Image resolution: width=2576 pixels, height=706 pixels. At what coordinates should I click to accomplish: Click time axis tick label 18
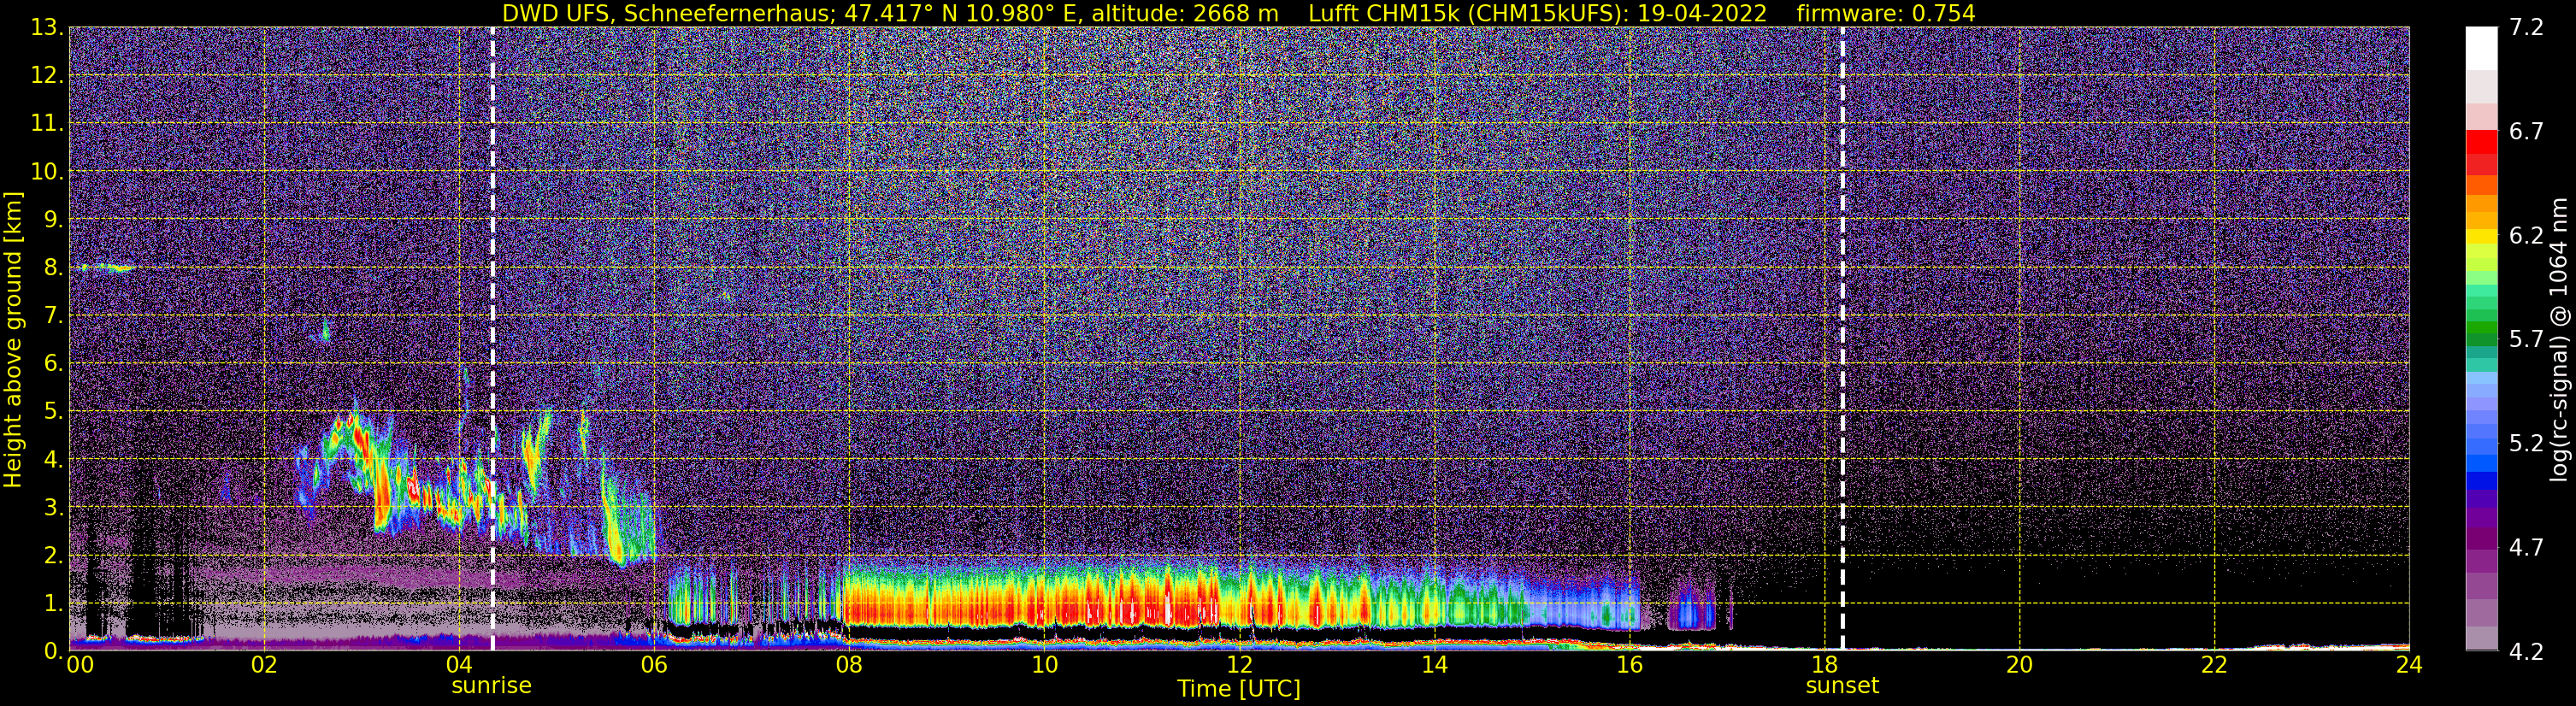(x=1824, y=666)
